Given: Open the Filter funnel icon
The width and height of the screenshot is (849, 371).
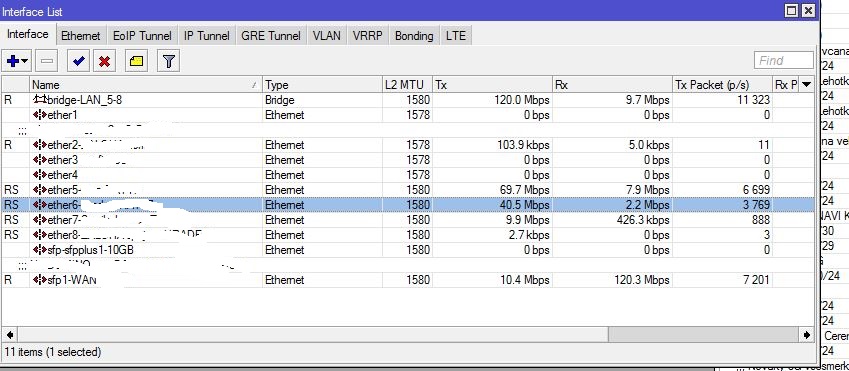Looking at the screenshot, I should pos(168,61).
